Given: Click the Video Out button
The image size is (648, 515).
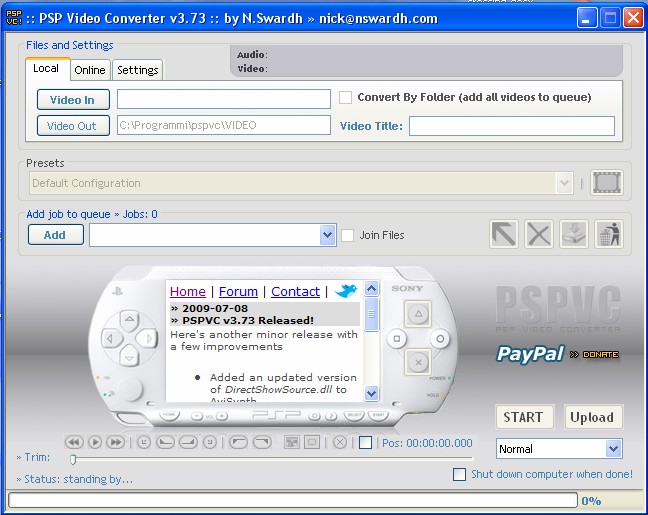Looking at the screenshot, I should coord(73,126).
